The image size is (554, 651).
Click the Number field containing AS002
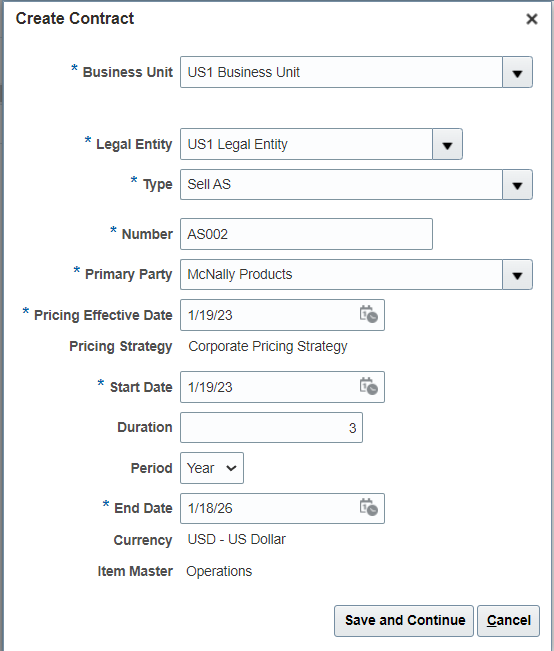point(306,234)
